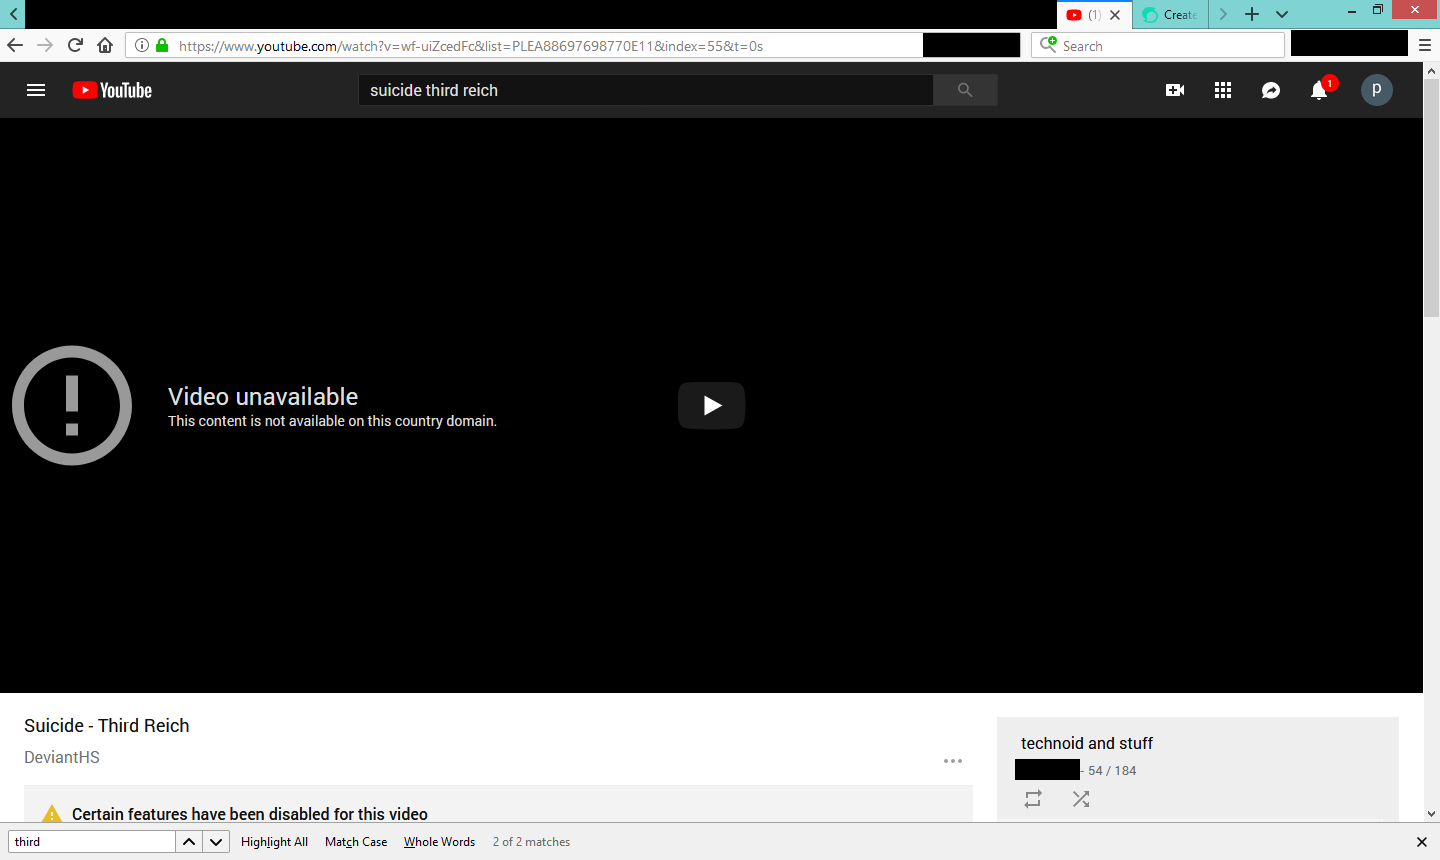Toggle Whole Words in find bar
Viewport: 1440px width, 860px height.
point(439,842)
